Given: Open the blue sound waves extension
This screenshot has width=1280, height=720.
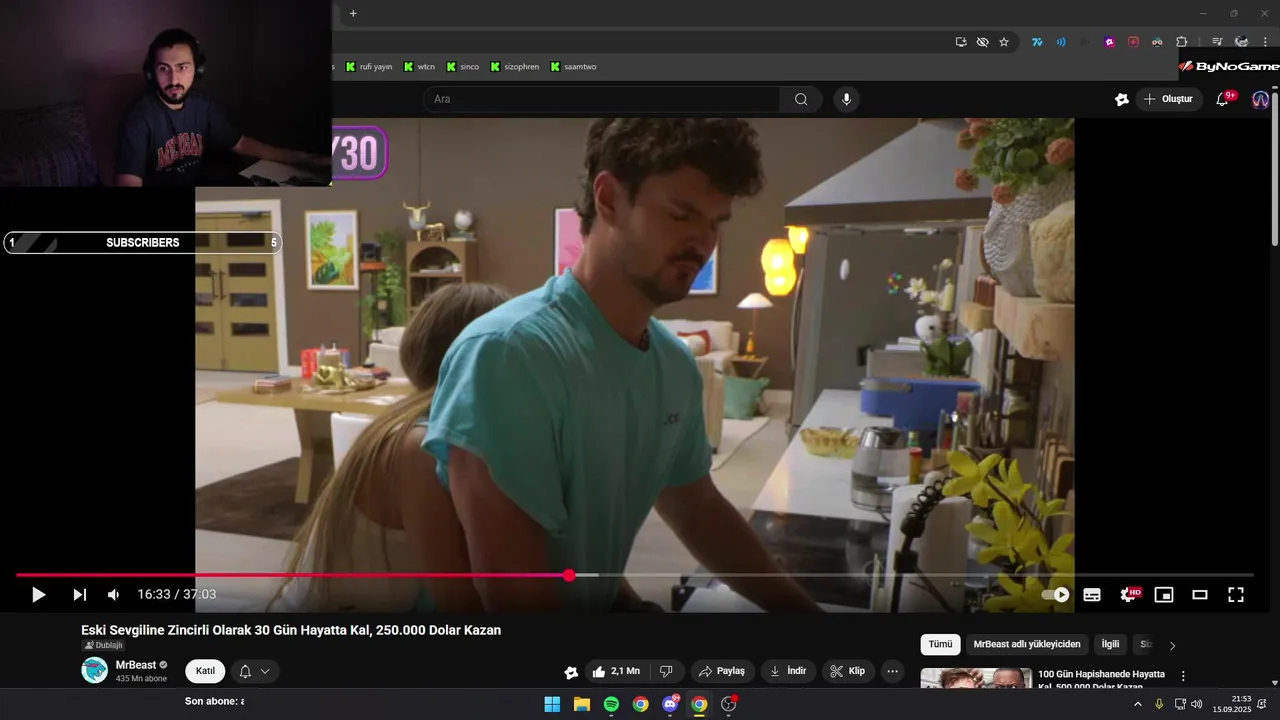Looking at the screenshot, I should pyautogui.click(x=1061, y=42).
